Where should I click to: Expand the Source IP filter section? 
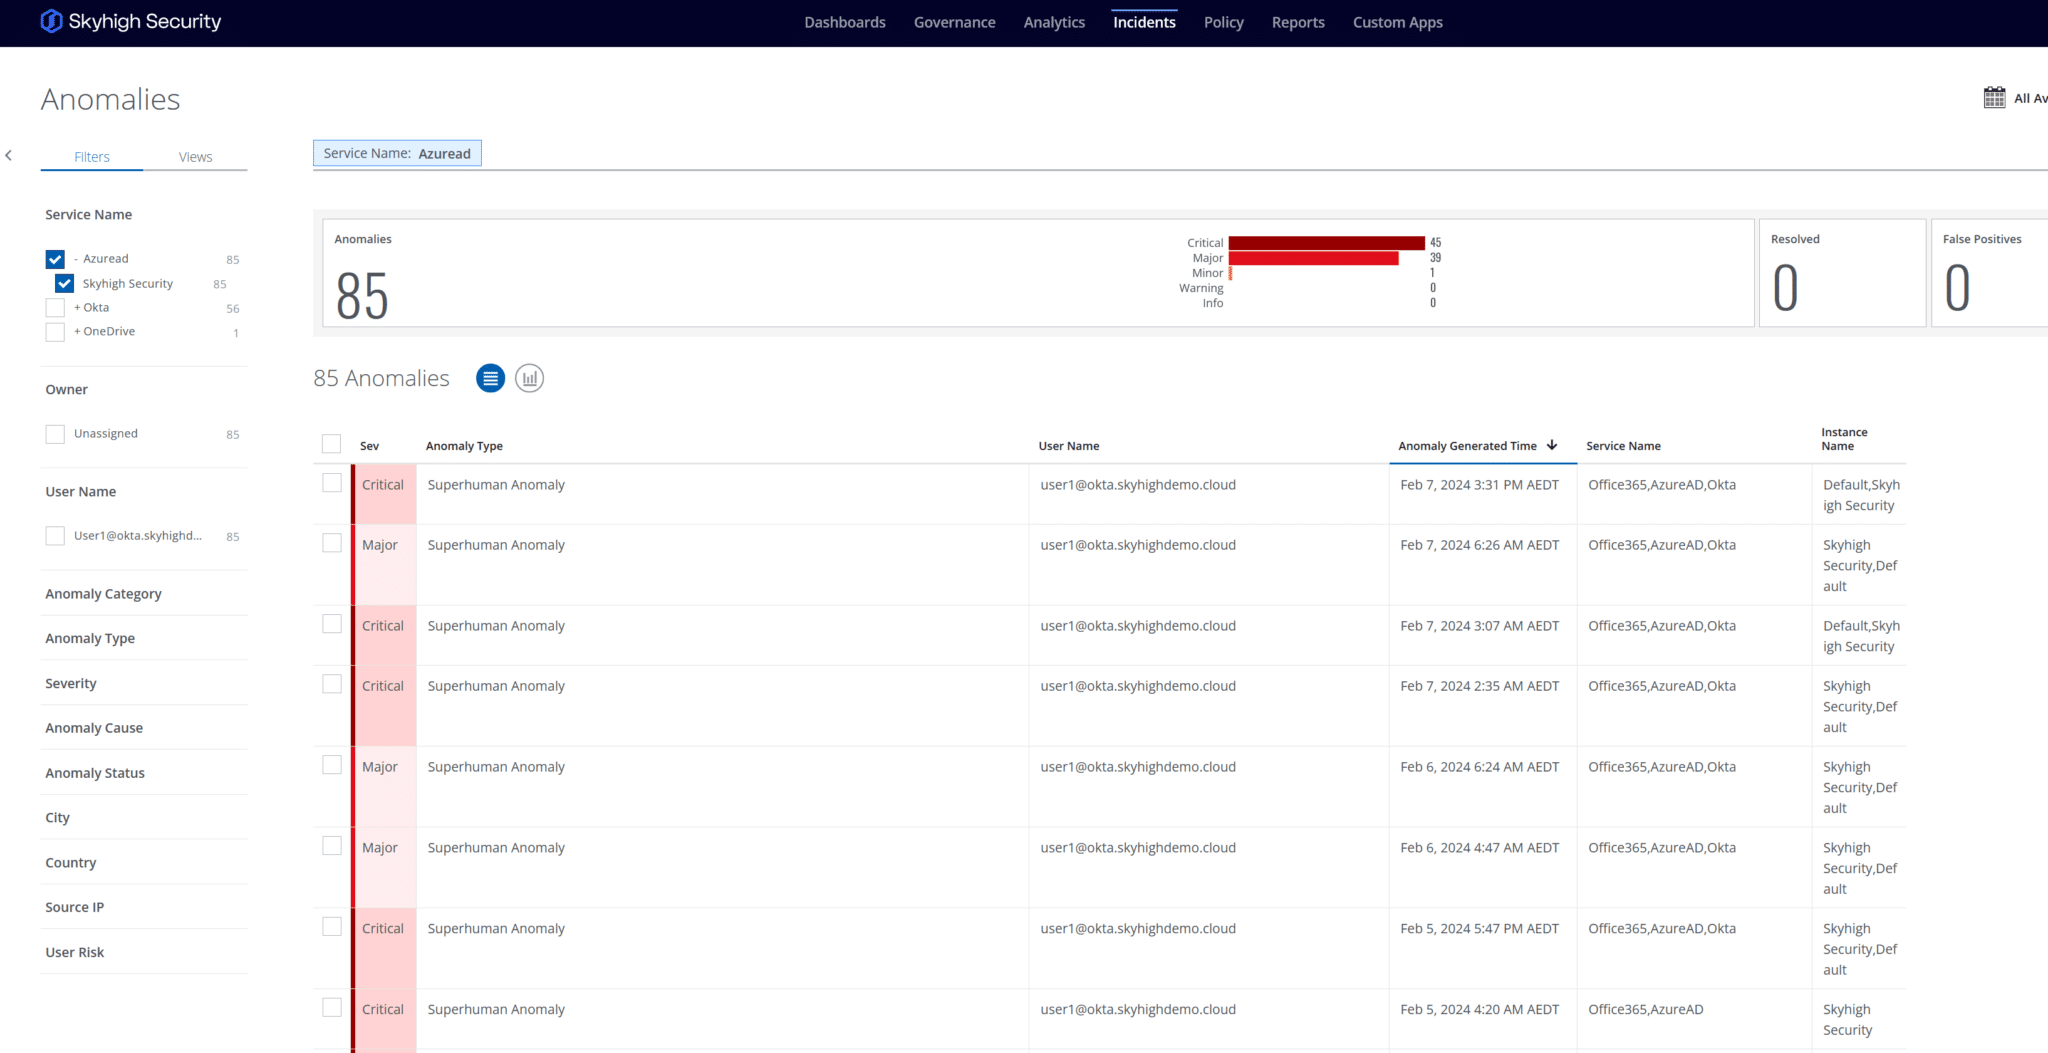tap(75, 908)
